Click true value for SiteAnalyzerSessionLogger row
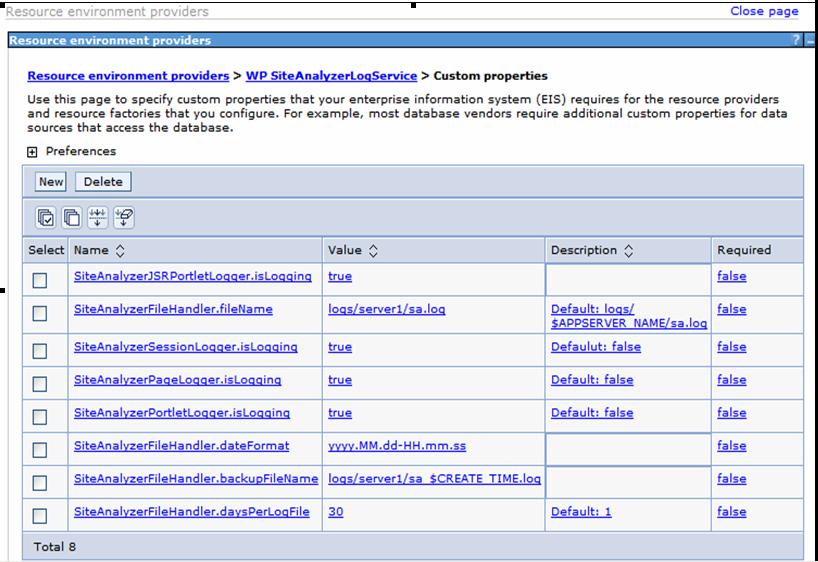The image size is (818, 562). click(x=340, y=346)
